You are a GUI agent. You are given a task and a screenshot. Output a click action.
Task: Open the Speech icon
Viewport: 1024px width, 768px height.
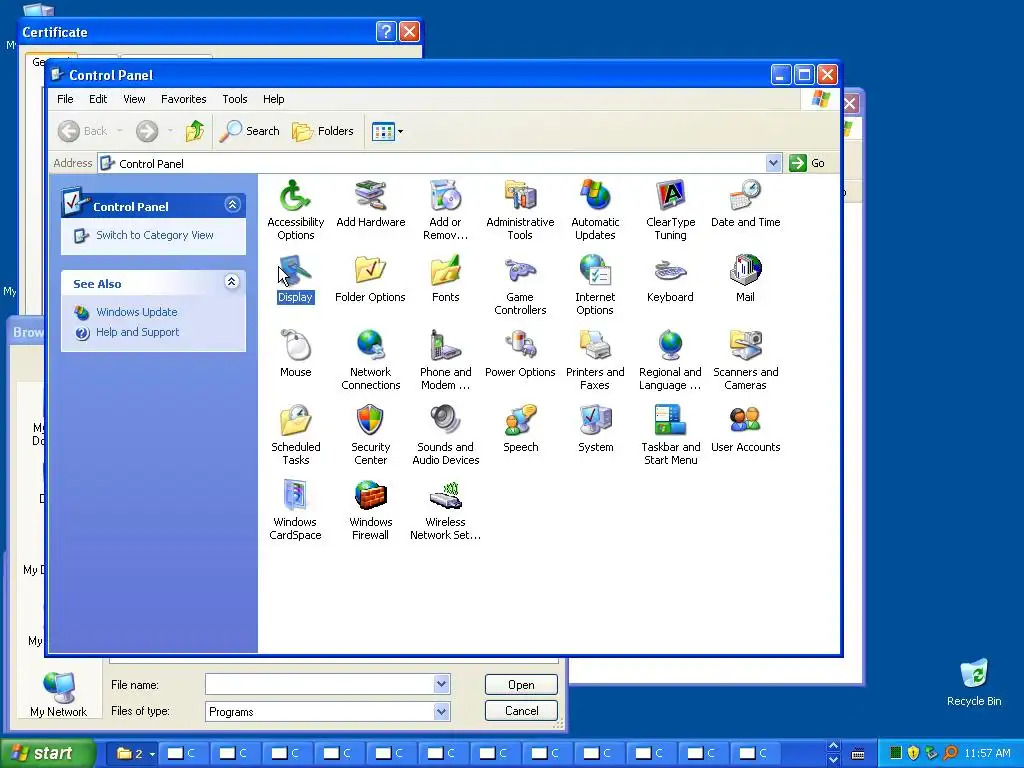click(x=520, y=428)
